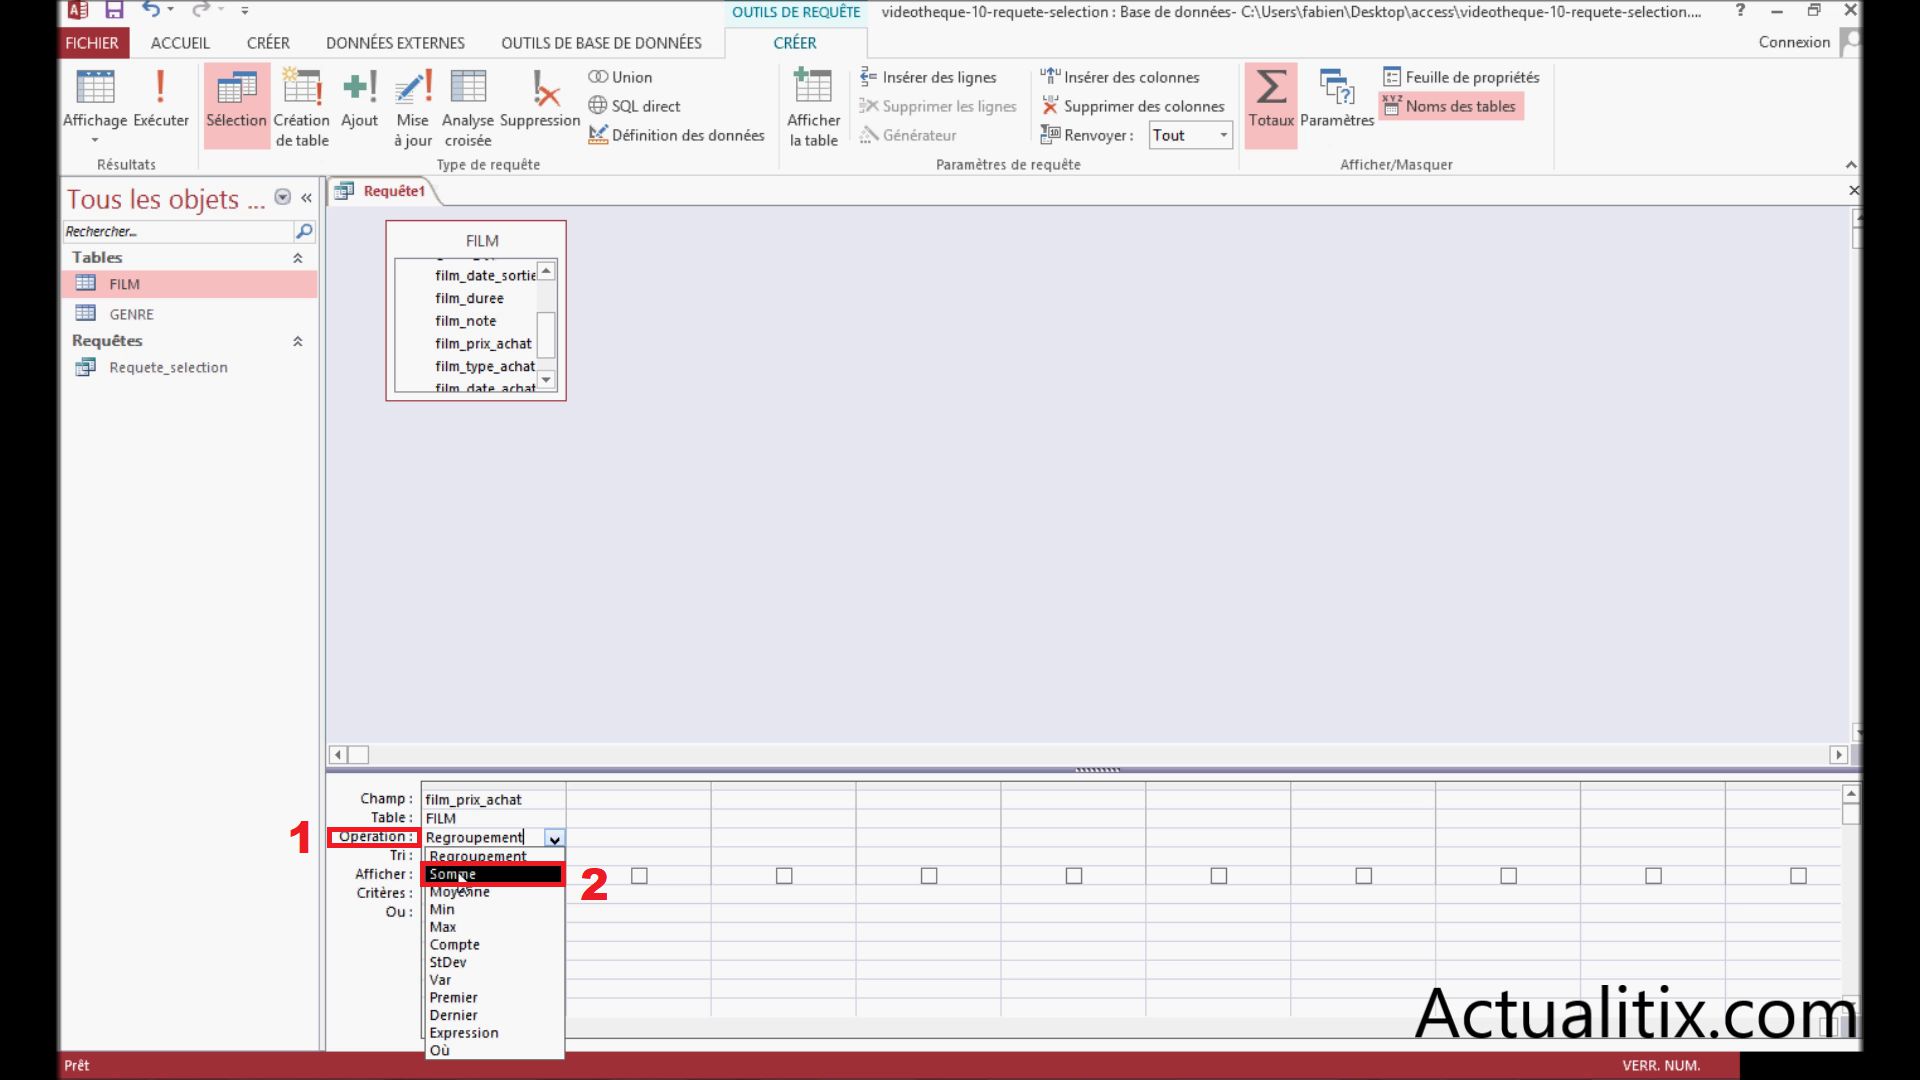This screenshot has height=1080, width=1920.
Task: Open the Renvoyer Tout combo box
Action: (1190, 135)
